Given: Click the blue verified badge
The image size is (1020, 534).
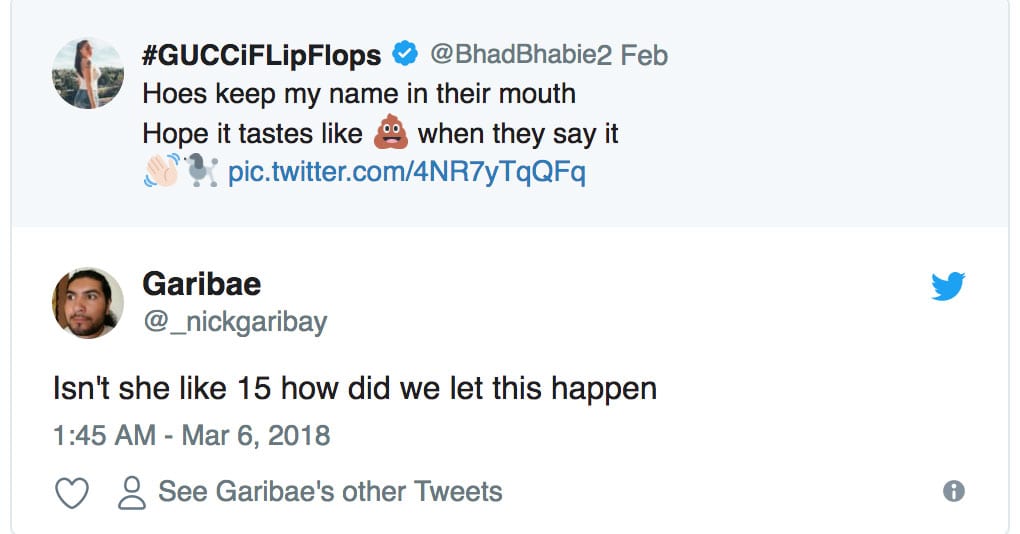Looking at the screenshot, I should pos(404,54).
